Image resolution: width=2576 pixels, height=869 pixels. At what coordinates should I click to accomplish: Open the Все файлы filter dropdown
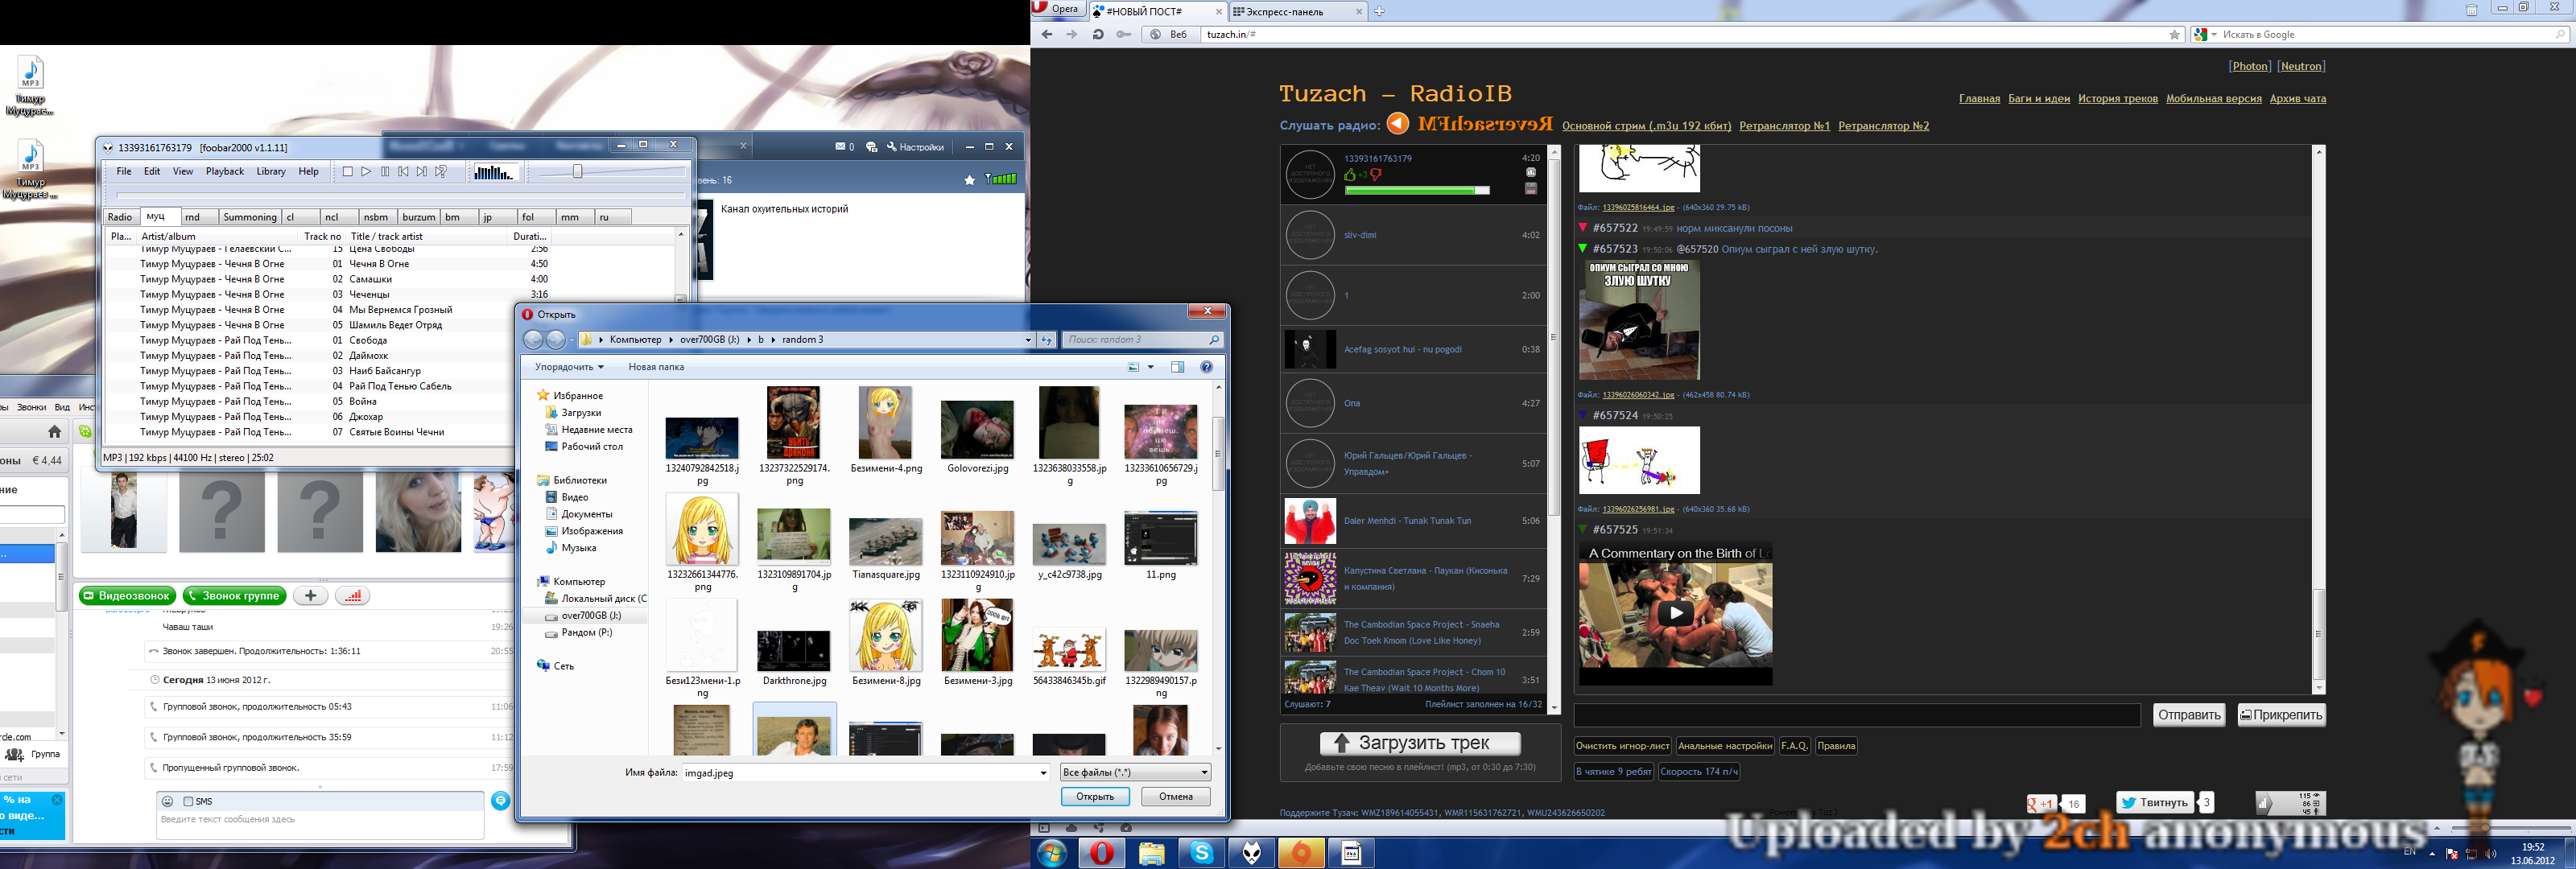[x=1135, y=773]
